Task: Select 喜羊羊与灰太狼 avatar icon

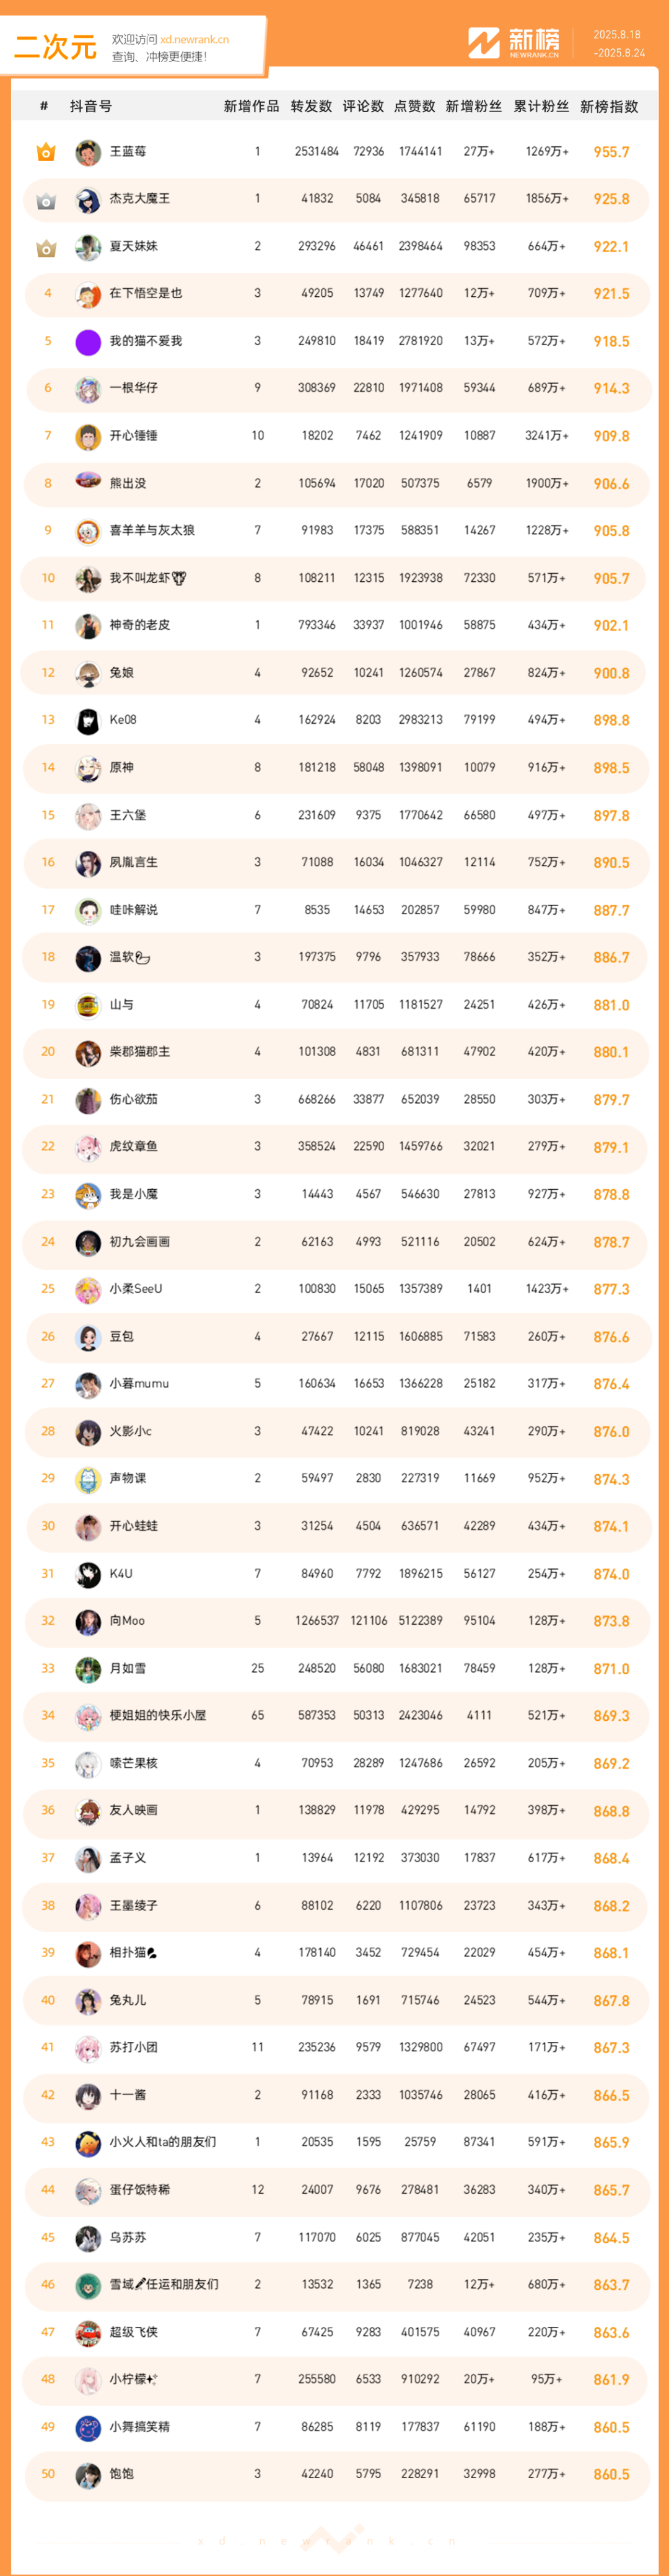Action: pos(88,531)
